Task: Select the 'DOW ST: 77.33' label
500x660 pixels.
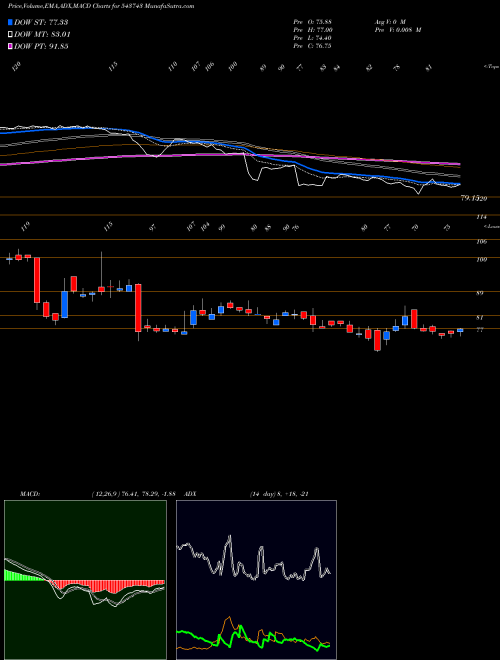Action: point(41,22)
